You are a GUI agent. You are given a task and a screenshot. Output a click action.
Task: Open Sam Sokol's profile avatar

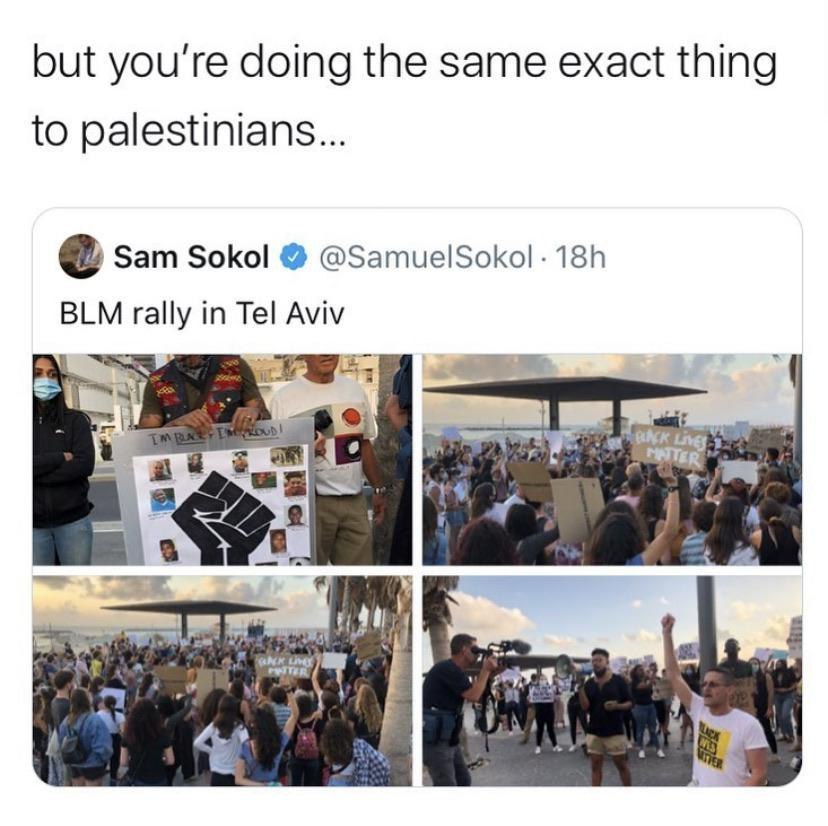point(81,256)
